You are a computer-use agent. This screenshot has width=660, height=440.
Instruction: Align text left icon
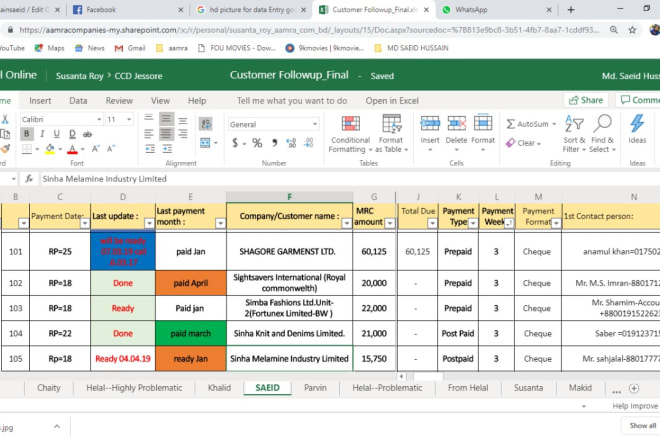[x=149, y=134]
